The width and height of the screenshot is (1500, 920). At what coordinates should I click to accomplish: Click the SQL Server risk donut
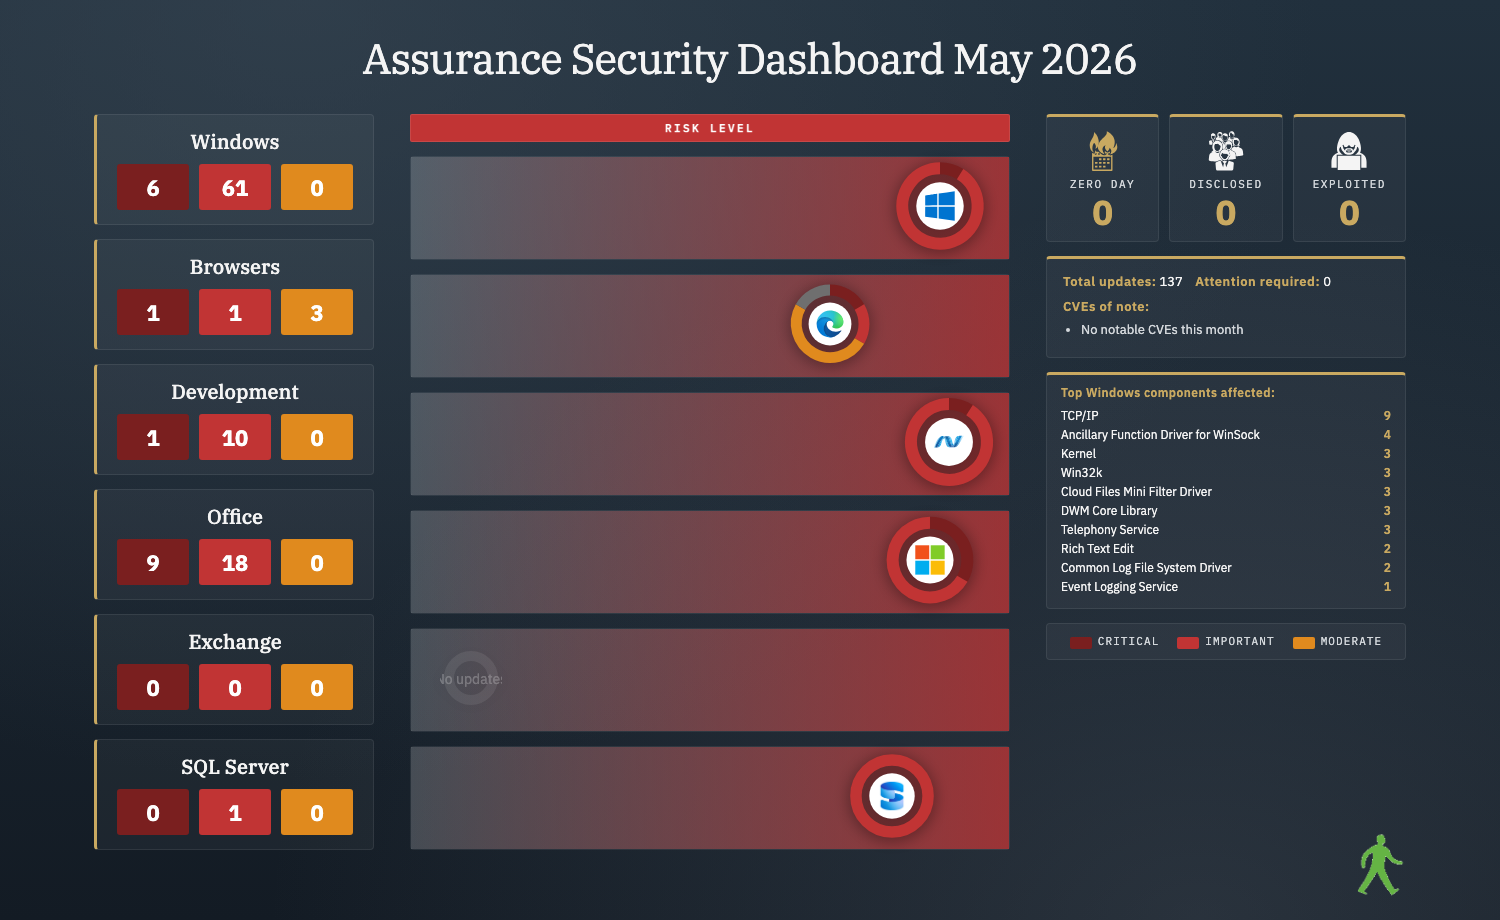pyautogui.click(x=892, y=796)
